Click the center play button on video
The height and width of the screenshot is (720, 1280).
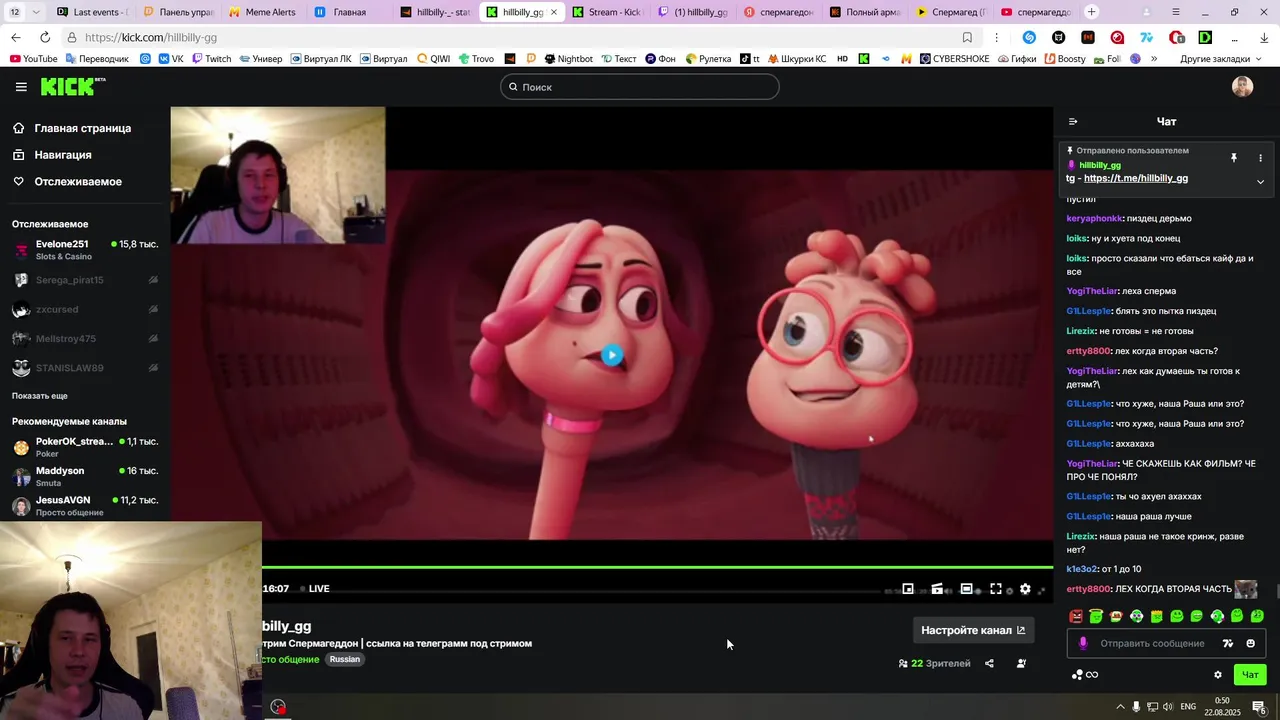[612, 355]
